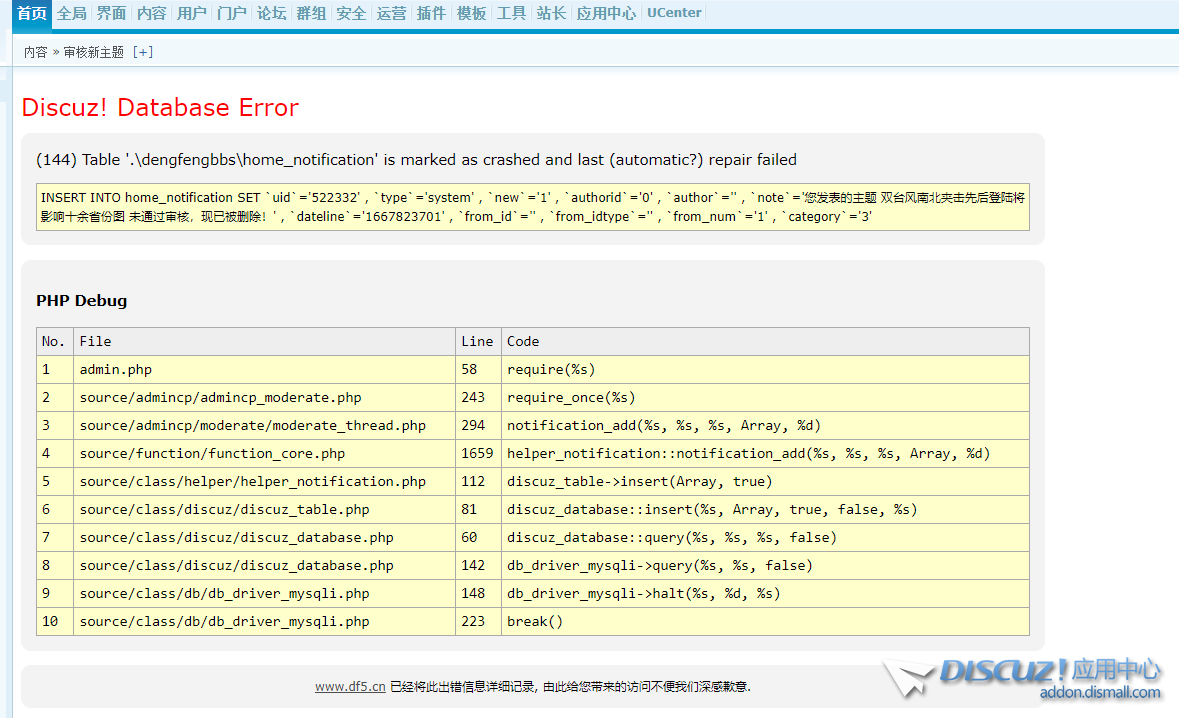Click line number 294 cell
This screenshot has width=1179, height=718.
point(478,426)
